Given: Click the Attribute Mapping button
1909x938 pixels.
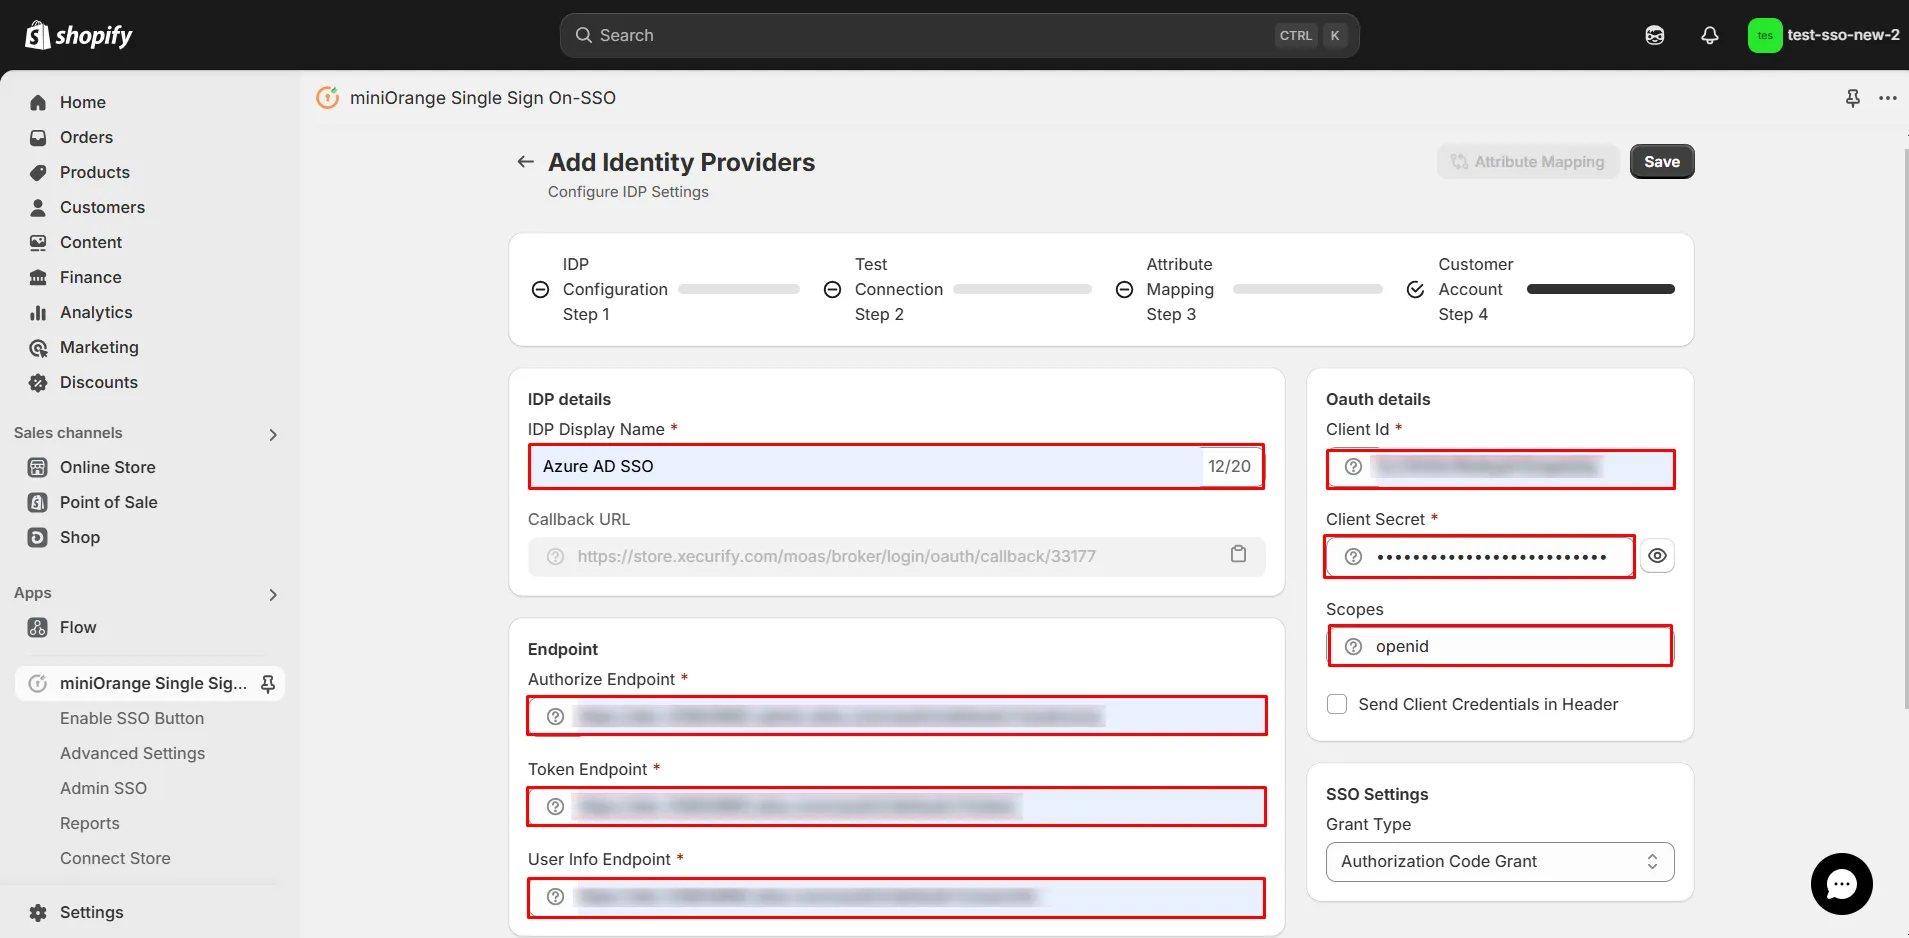Looking at the screenshot, I should click(1528, 162).
